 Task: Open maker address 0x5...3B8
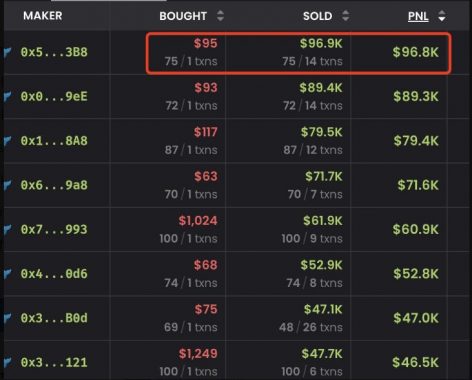point(54,52)
